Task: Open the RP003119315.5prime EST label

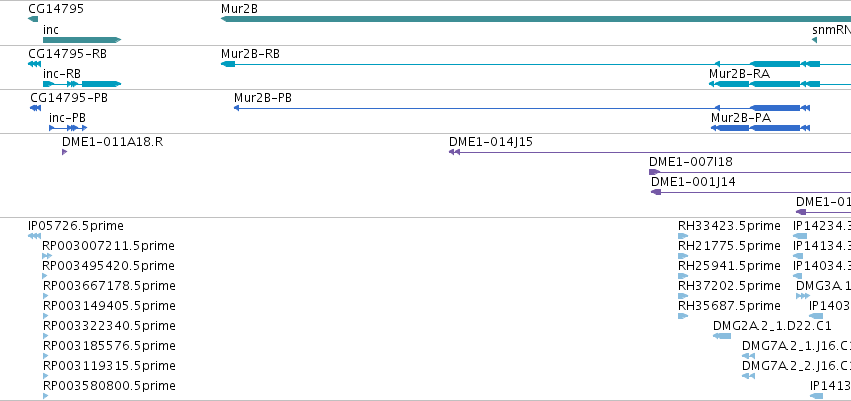Action: tap(109, 366)
